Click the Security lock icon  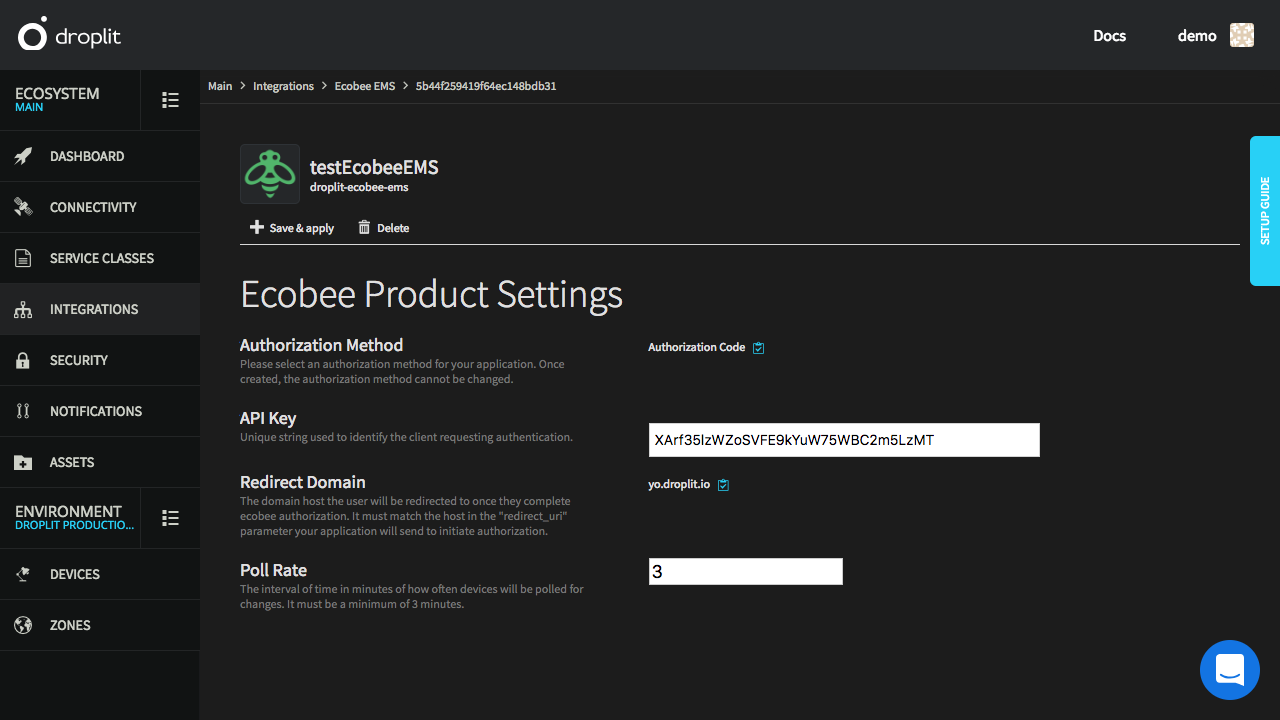click(23, 360)
